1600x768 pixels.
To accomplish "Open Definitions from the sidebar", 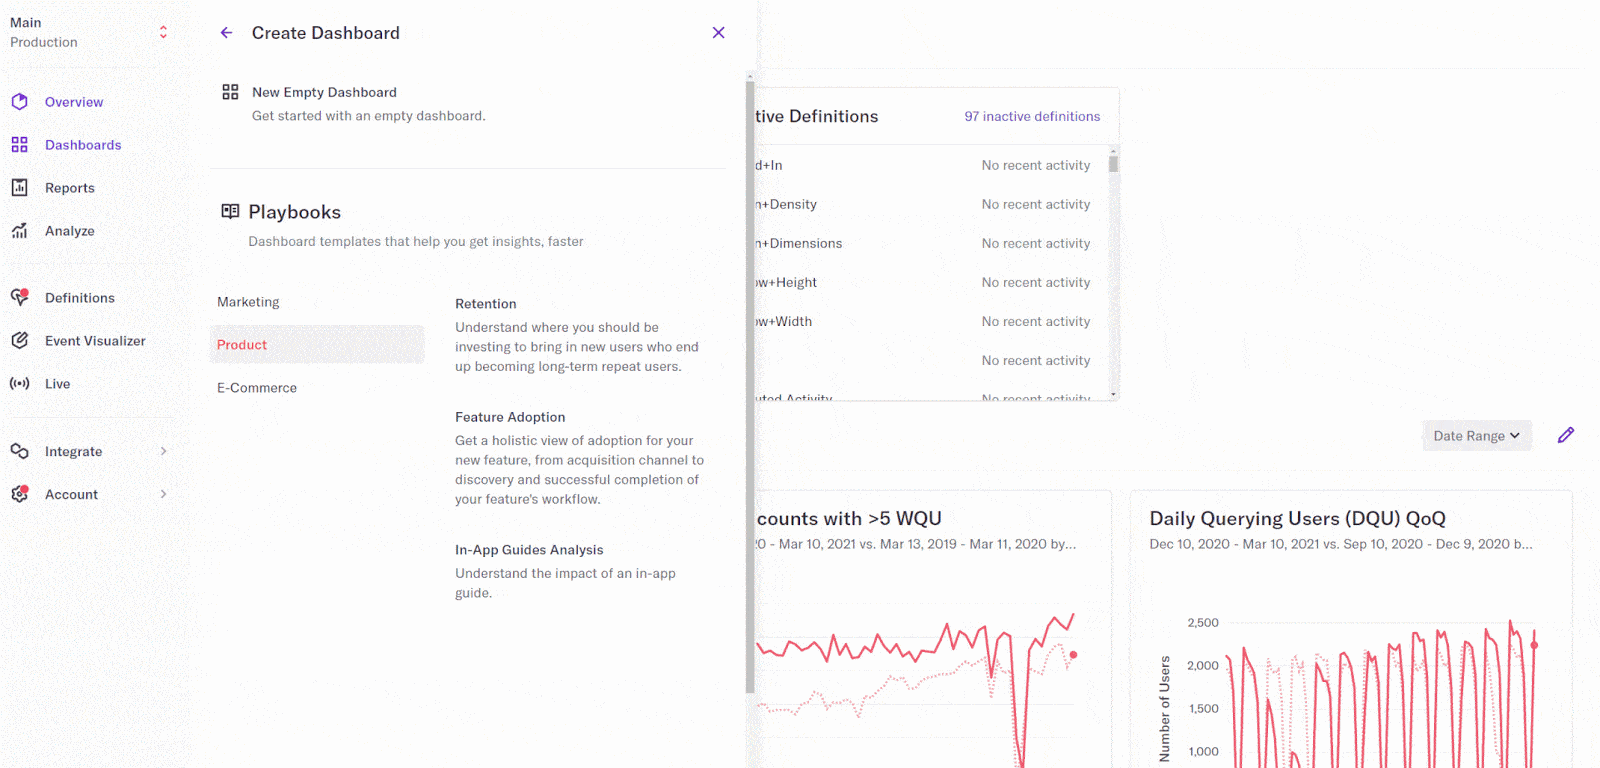I will pos(79,297).
